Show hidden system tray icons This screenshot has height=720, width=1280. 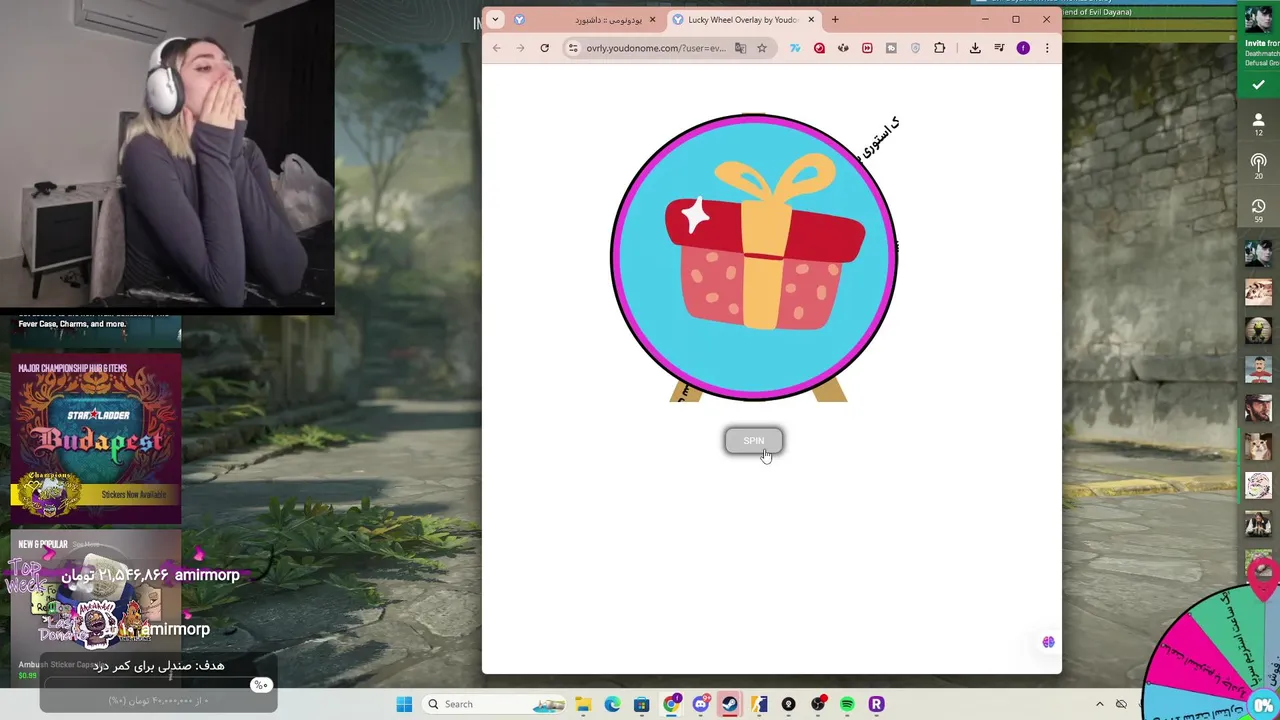(1100, 704)
